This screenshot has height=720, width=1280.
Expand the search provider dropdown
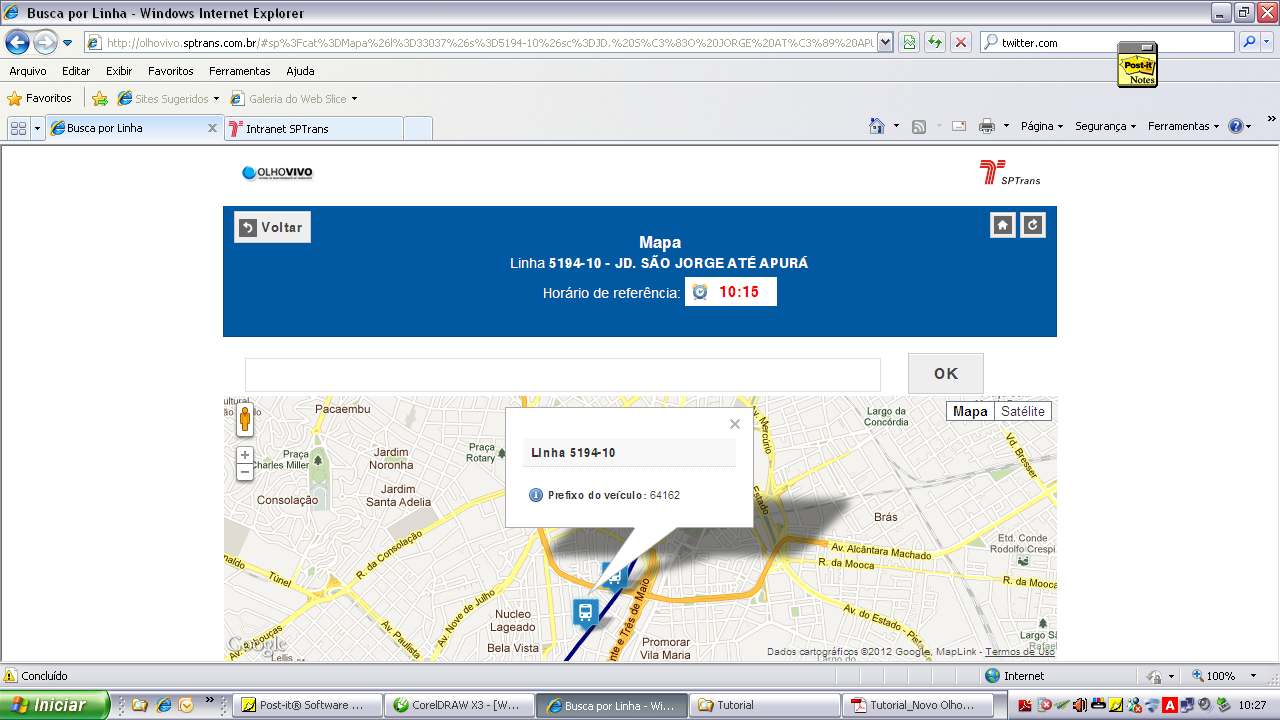click(x=1267, y=43)
